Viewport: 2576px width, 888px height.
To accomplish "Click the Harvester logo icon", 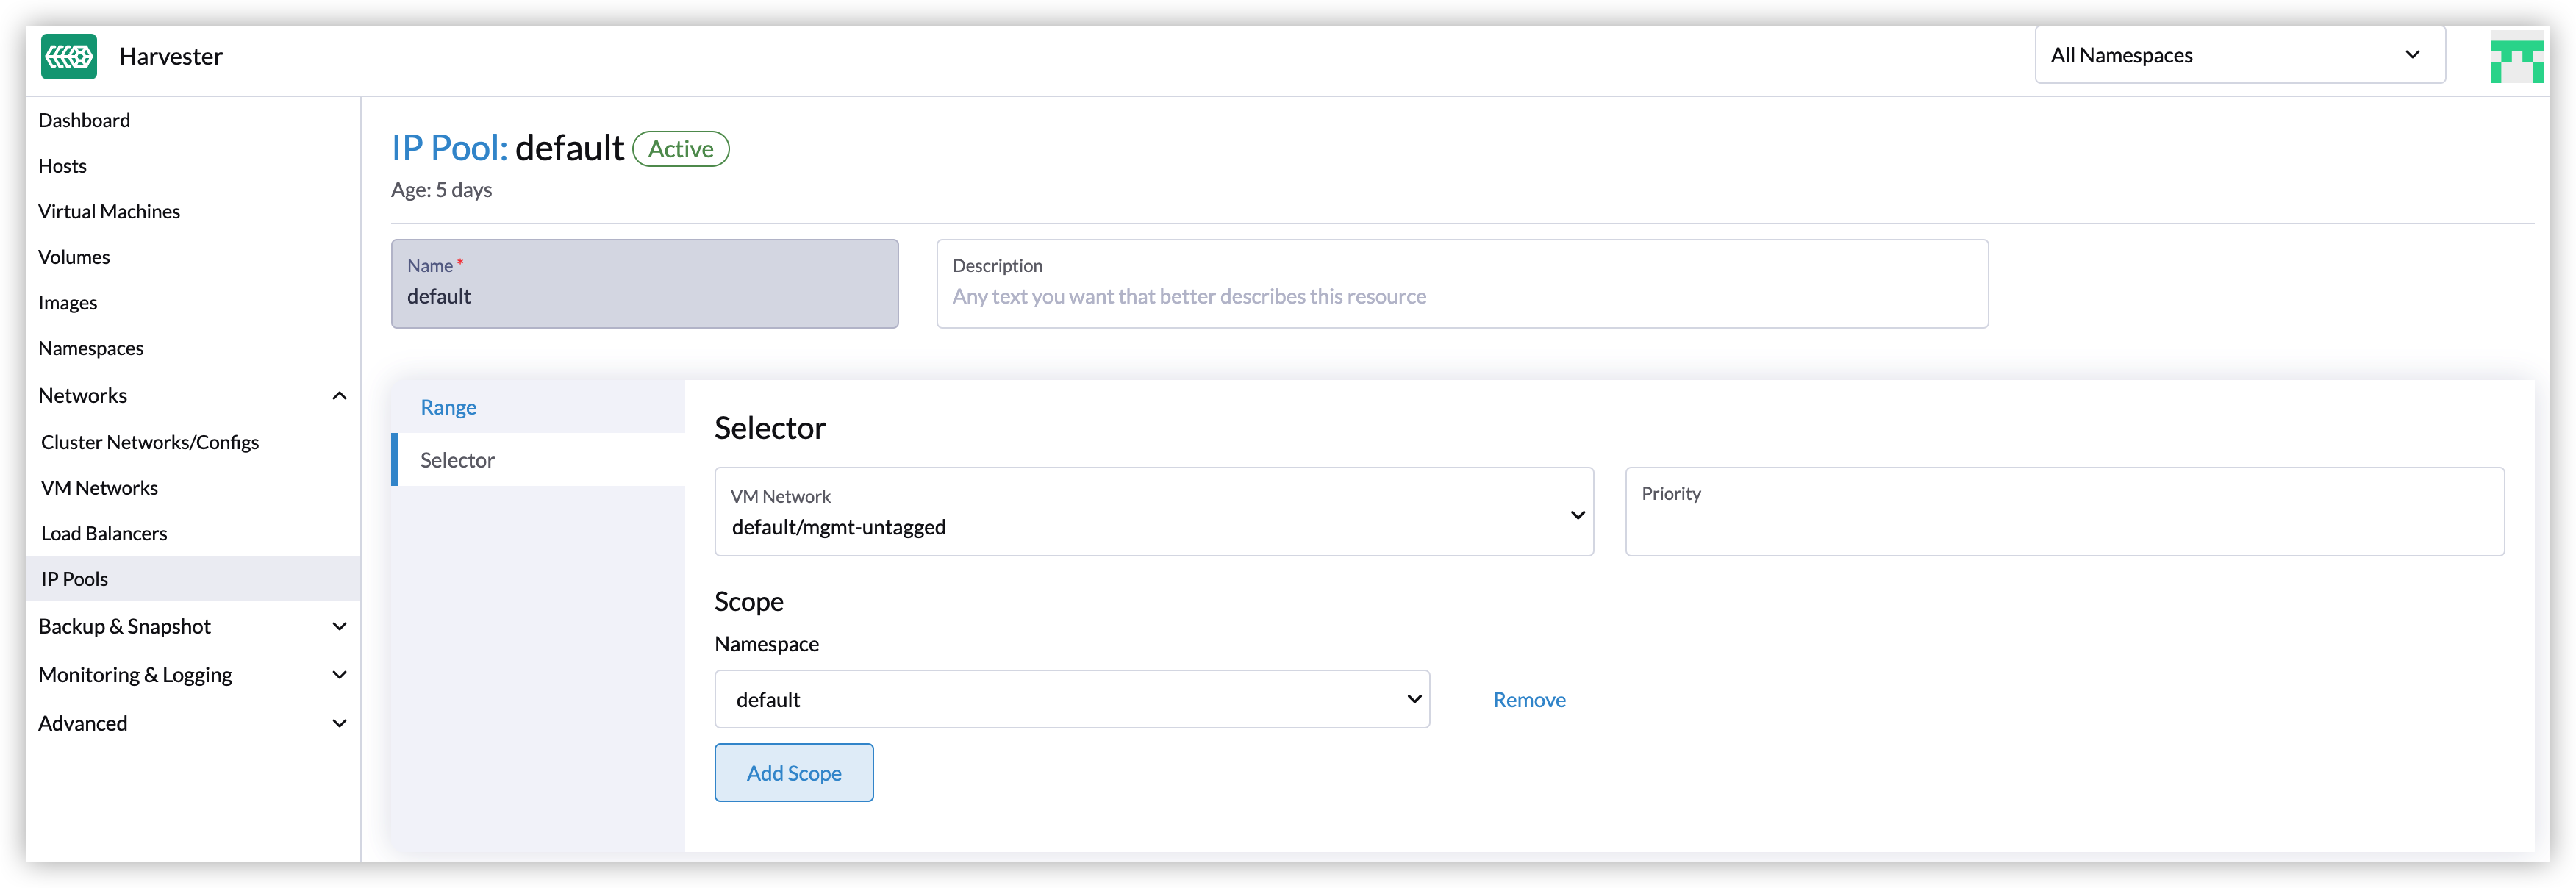I will 69,56.
